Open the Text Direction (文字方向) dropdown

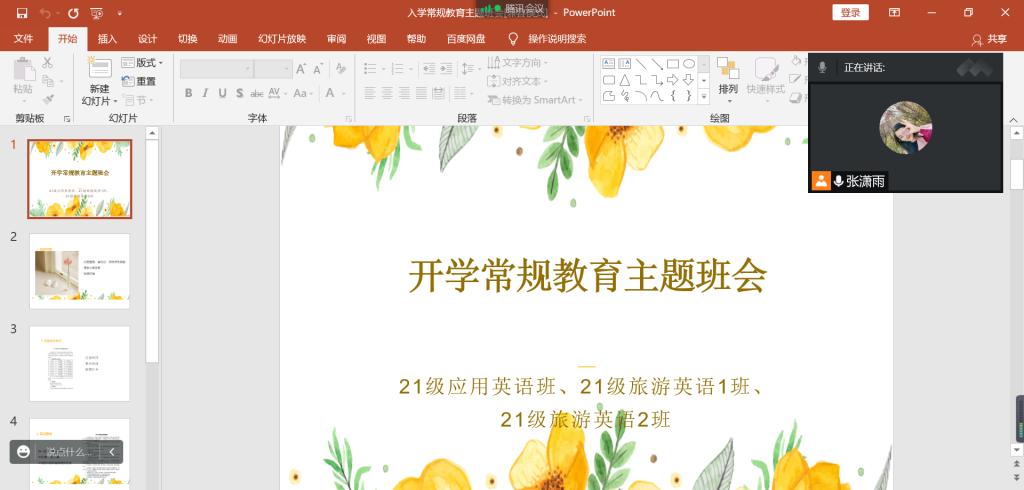click(x=517, y=63)
